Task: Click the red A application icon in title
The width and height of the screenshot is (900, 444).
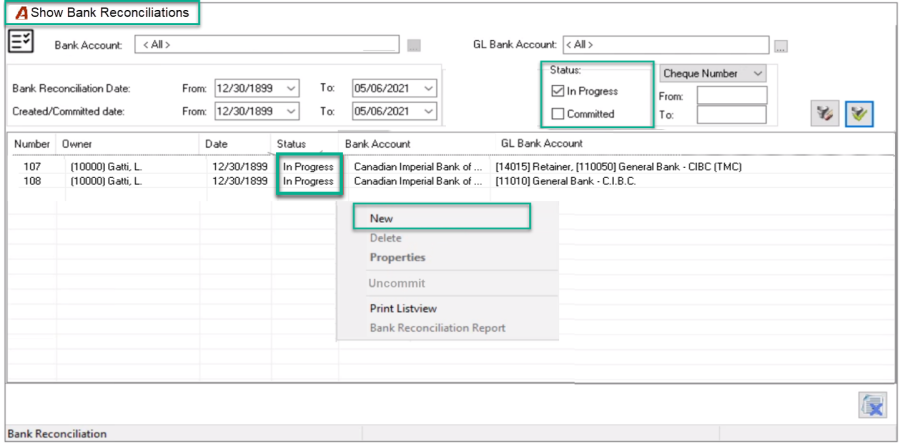Action: 22,13
